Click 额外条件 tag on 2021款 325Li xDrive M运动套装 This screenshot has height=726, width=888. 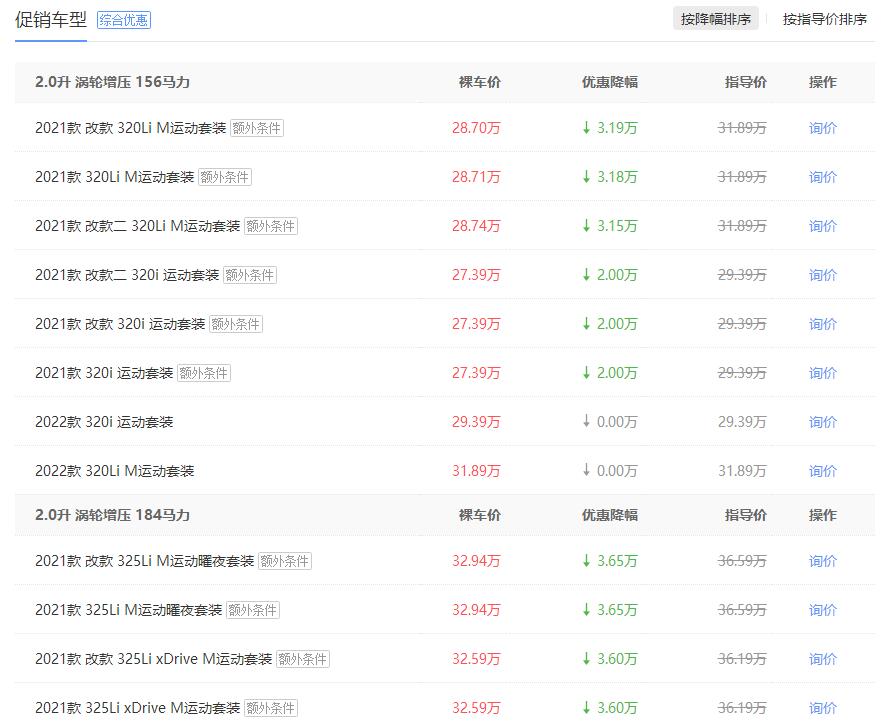pyautogui.click(x=271, y=708)
